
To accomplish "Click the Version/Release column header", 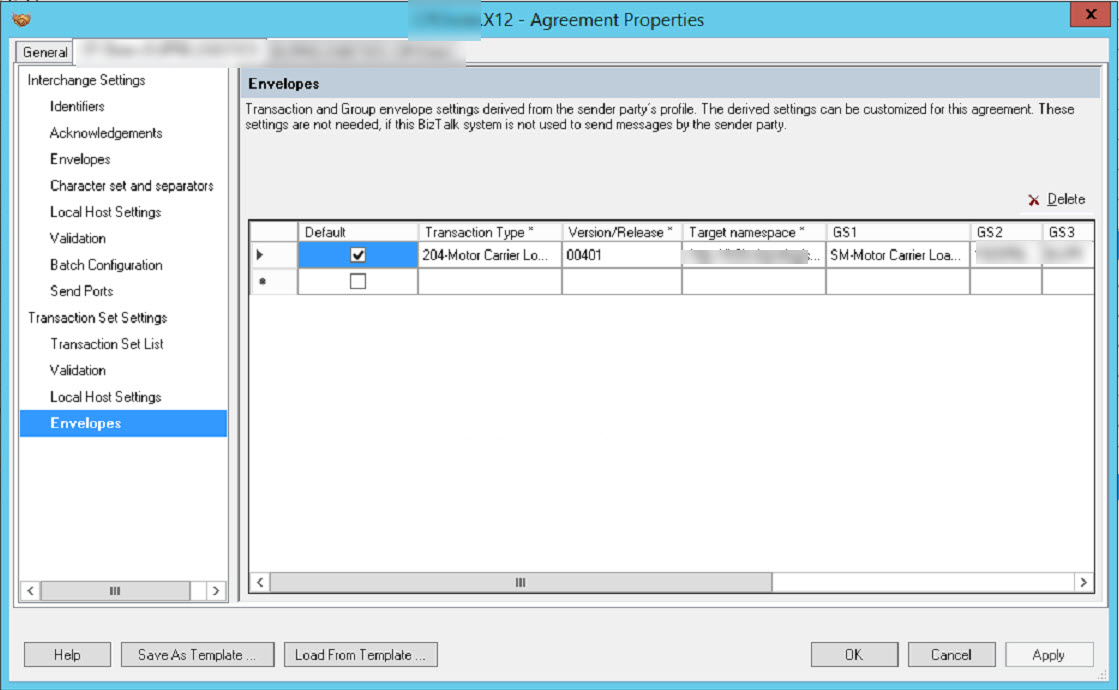I will tap(622, 232).
